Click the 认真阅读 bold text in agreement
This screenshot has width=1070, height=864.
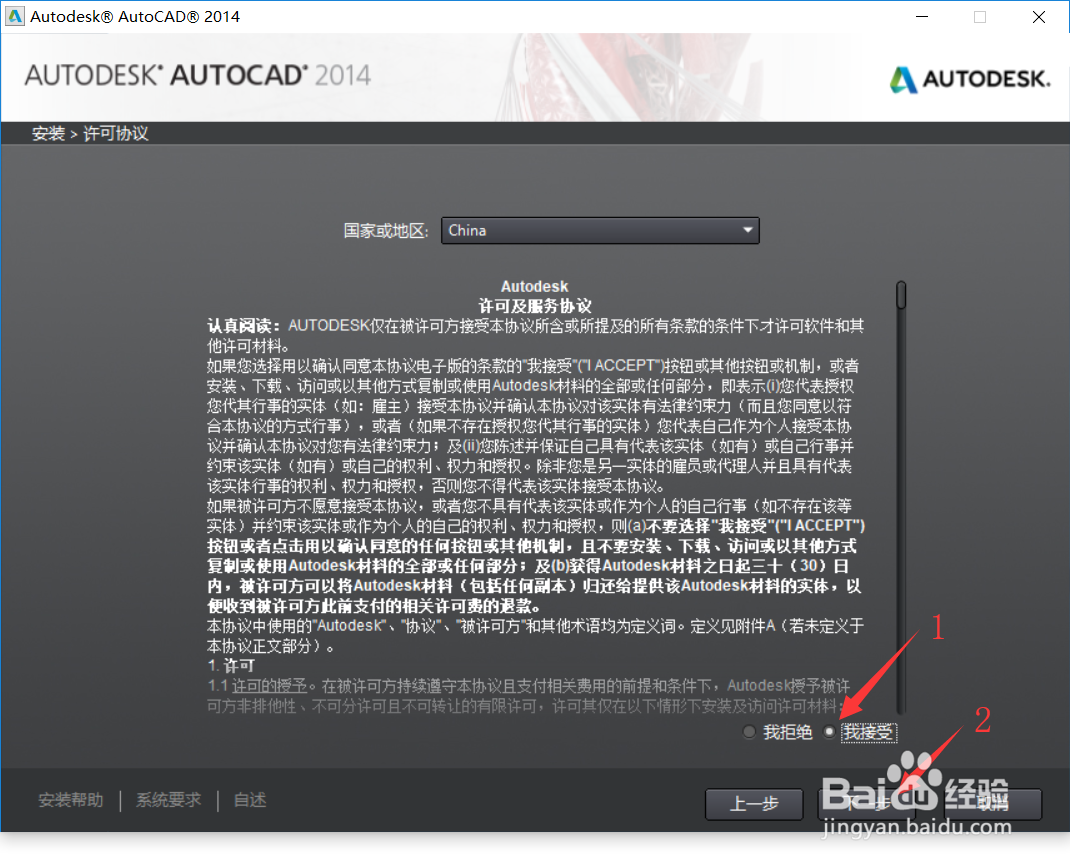(x=244, y=326)
